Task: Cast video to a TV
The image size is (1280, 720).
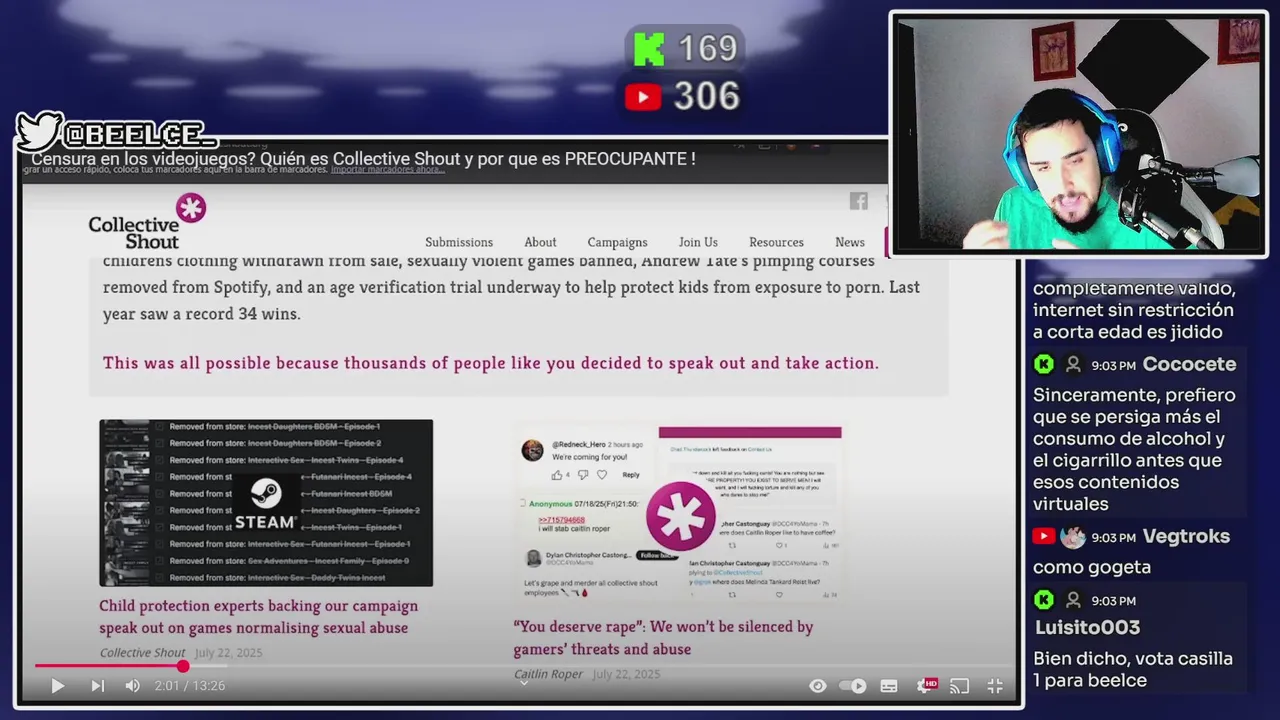Action: (959, 686)
